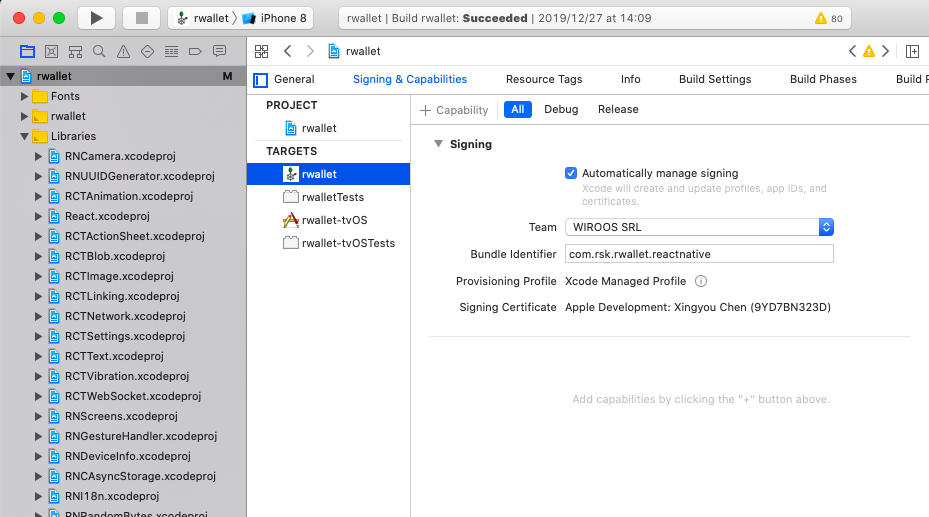The image size is (929, 517).
Task: Expand the rwallet folder in navigator
Action: pyautogui.click(x=24, y=116)
